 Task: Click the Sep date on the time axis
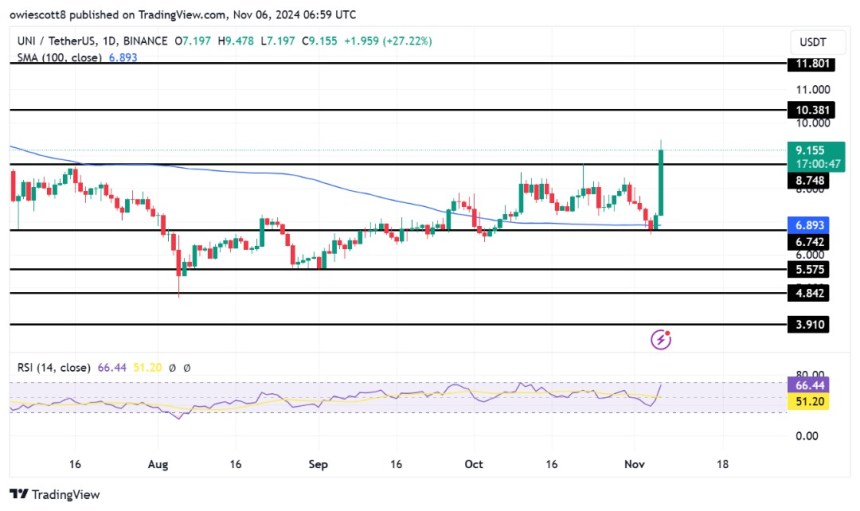click(318, 464)
